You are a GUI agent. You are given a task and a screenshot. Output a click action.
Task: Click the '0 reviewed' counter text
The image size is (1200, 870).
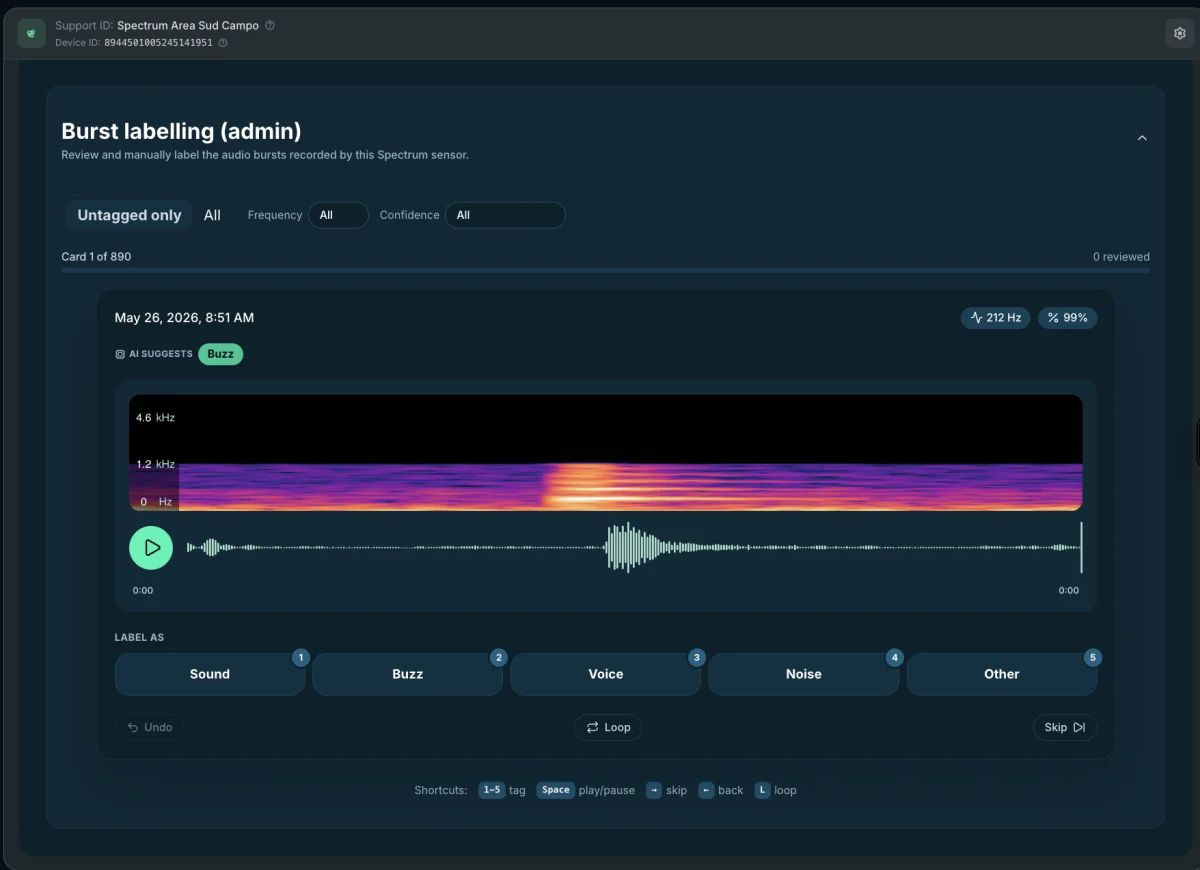[1121, 257]
